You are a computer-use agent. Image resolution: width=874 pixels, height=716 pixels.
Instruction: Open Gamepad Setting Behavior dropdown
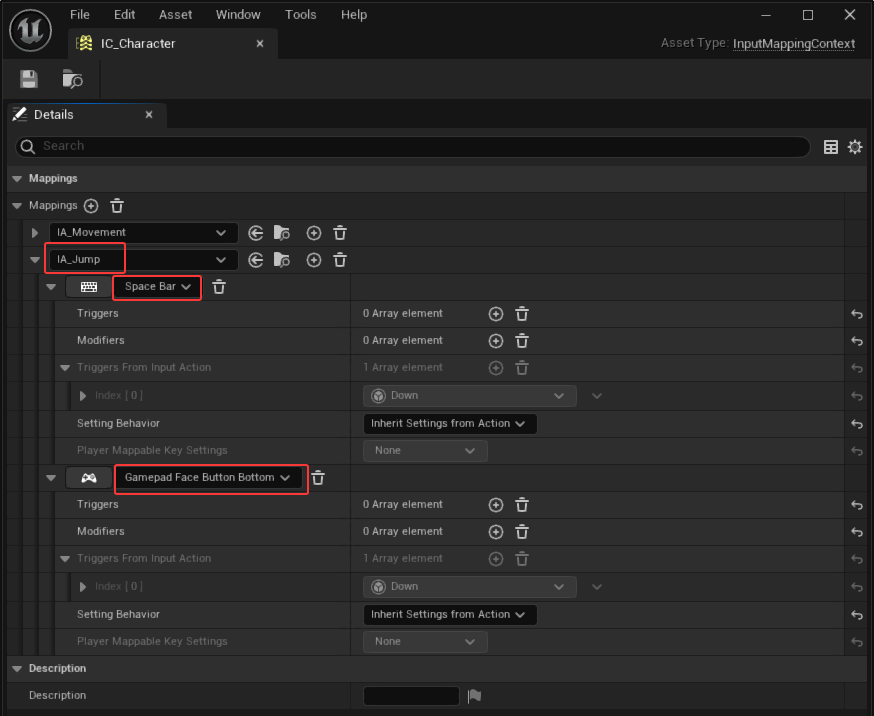pos(449,615)
